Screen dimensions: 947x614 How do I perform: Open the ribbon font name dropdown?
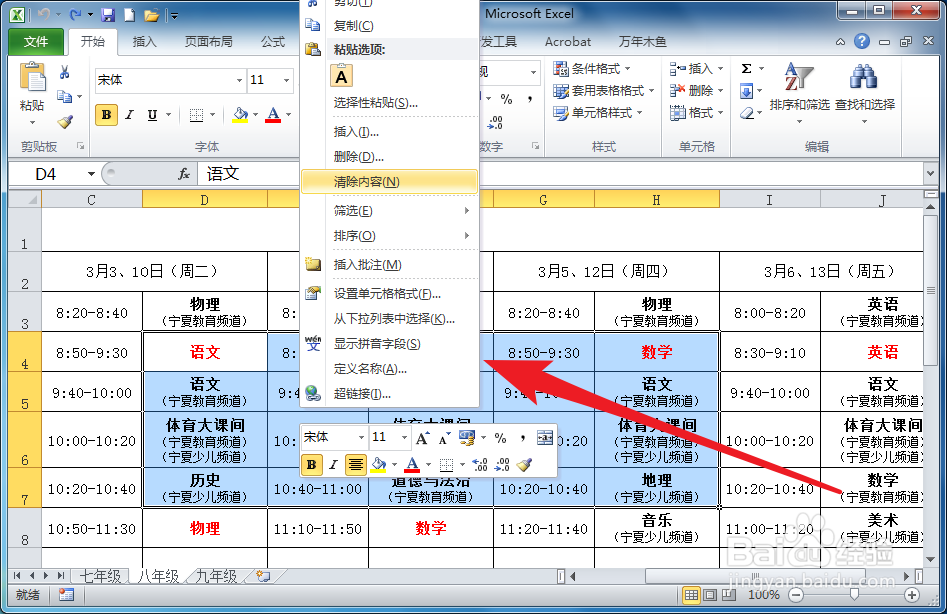coord(239,80)
